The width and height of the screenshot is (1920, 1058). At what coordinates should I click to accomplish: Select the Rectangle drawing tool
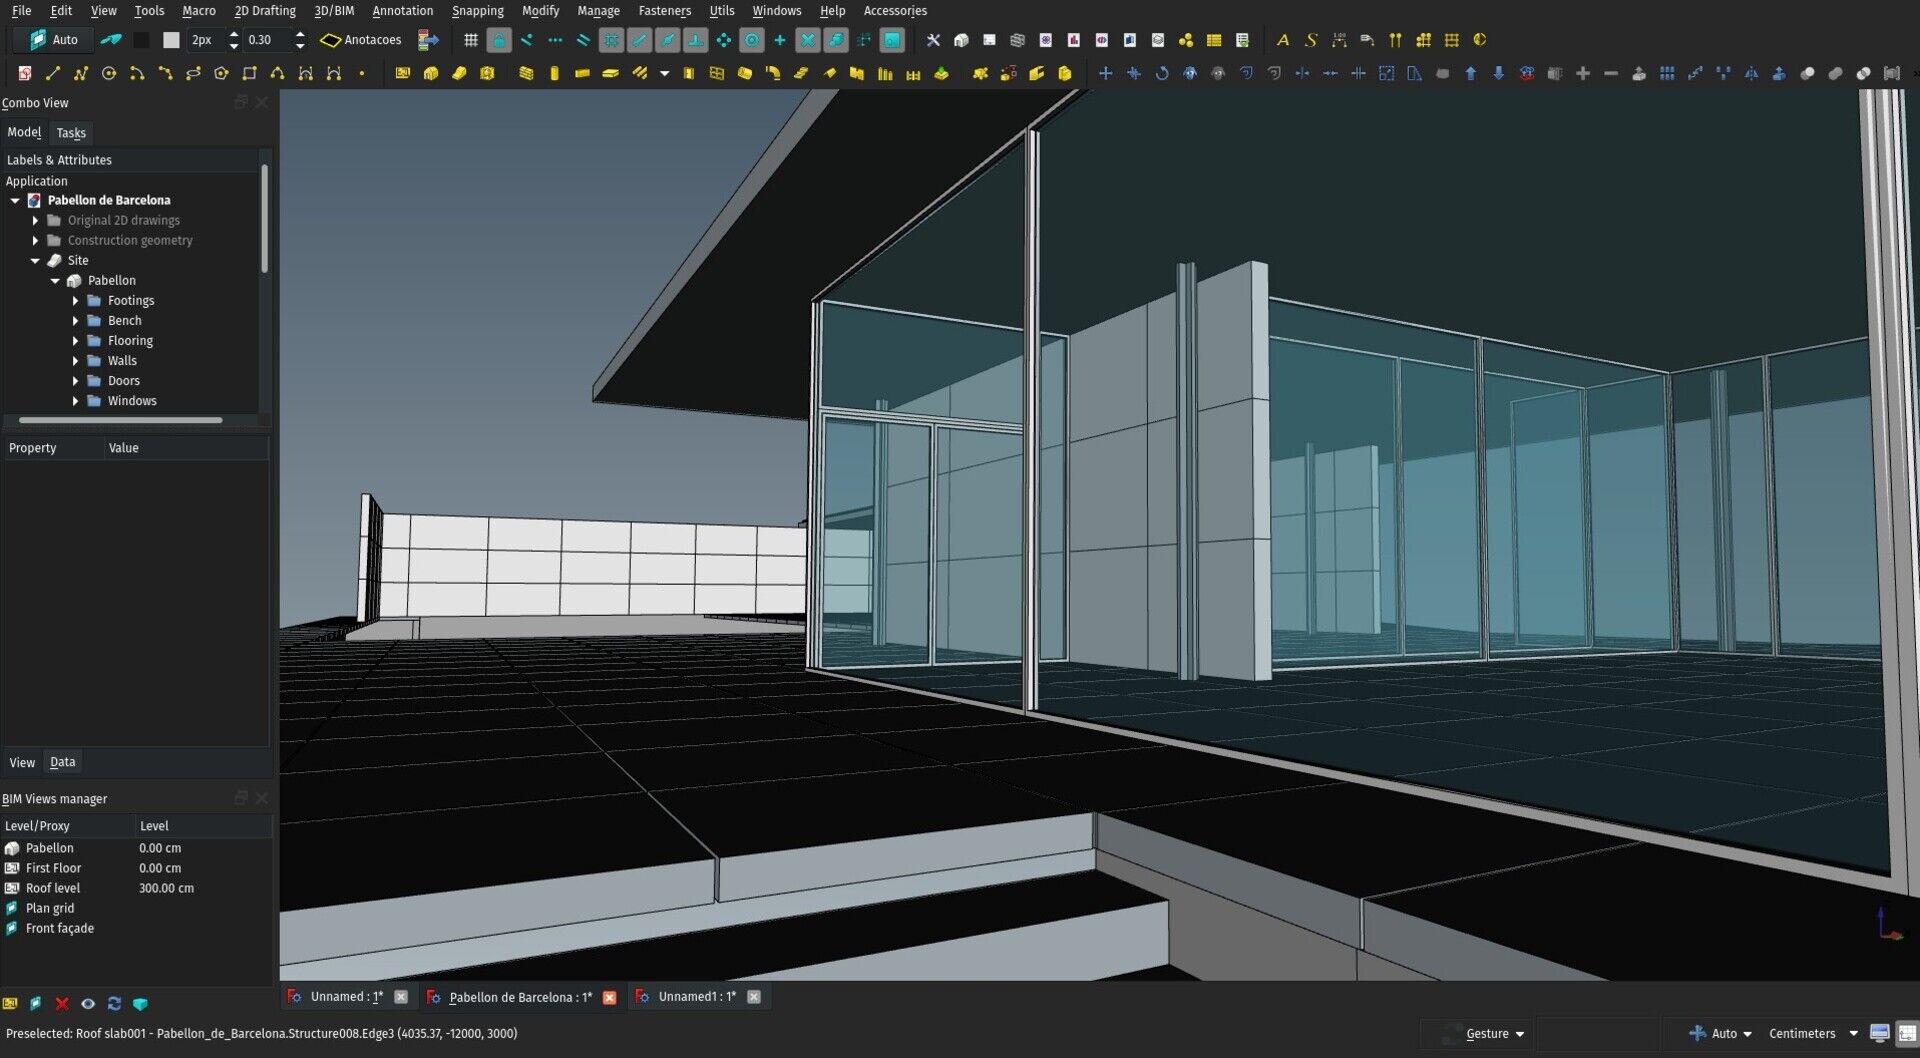pos(249,73)
